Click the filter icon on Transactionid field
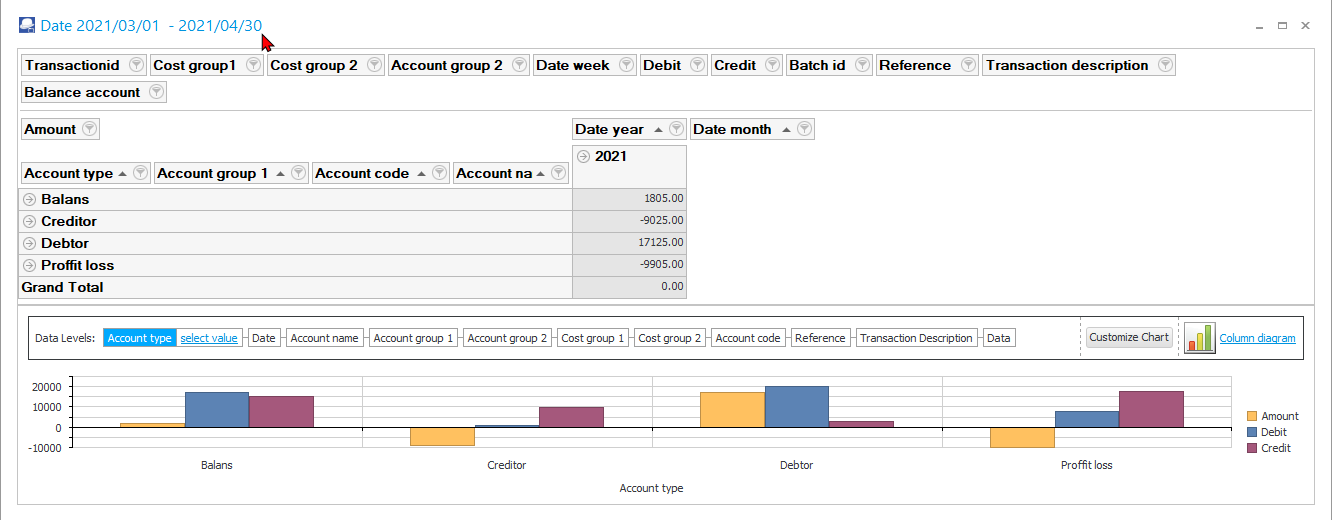Viewport: 1332px width, 520px height. coord(136,65)
